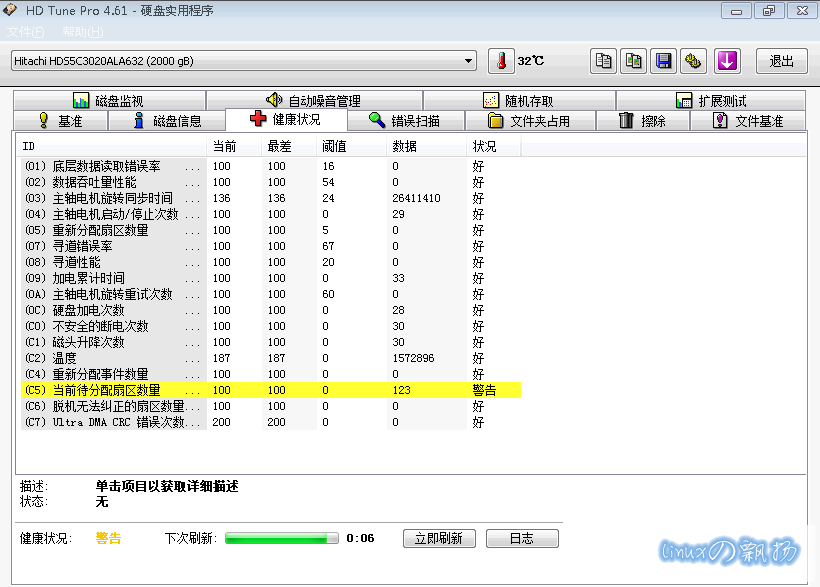The width and height of the screenshot is (820, 587).
Task: Open the 扩展测试 tab
Action: click(x=711, y=101)
